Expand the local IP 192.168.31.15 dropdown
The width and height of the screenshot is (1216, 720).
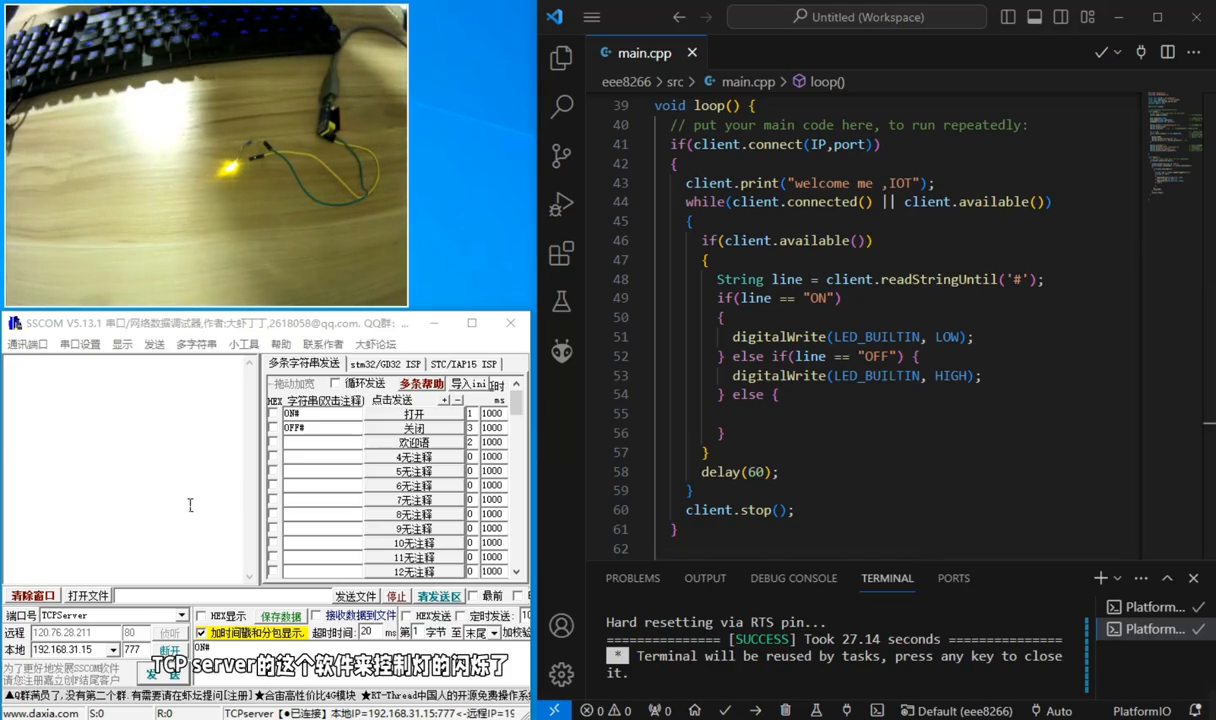tap(113, 650)
